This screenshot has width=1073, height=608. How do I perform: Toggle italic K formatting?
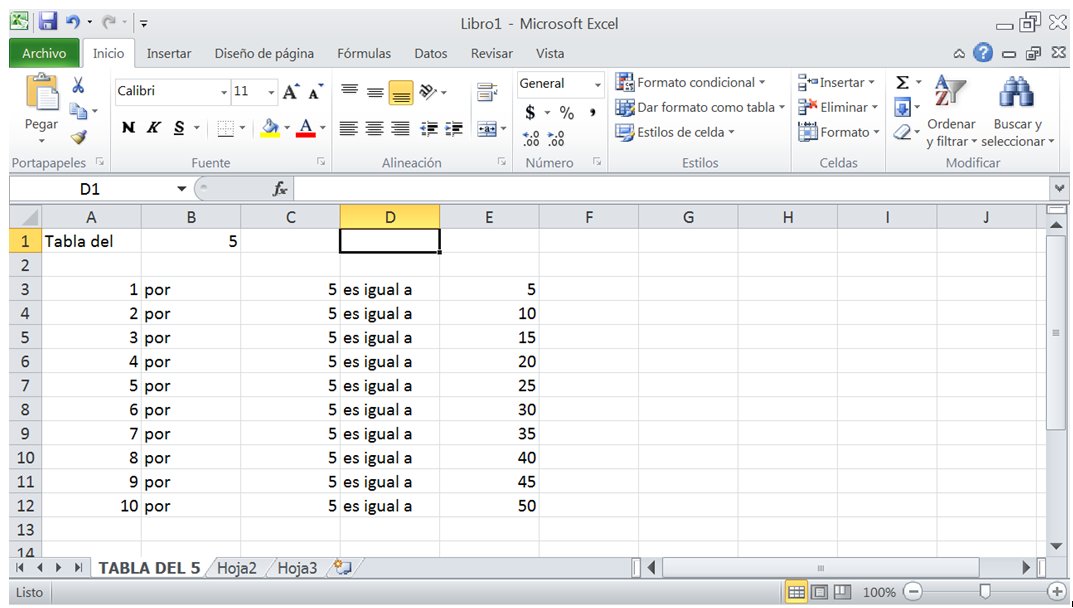[153, 128]
